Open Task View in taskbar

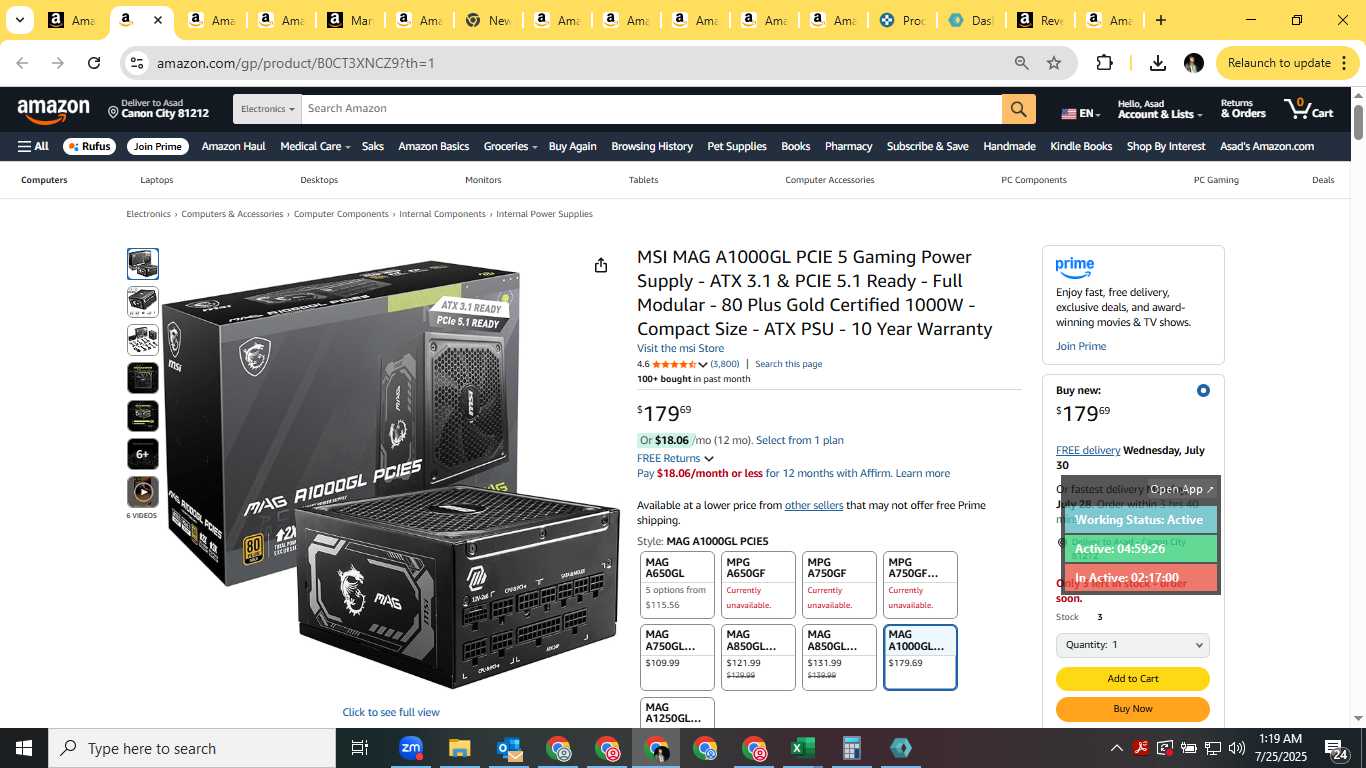pos(360,748)
